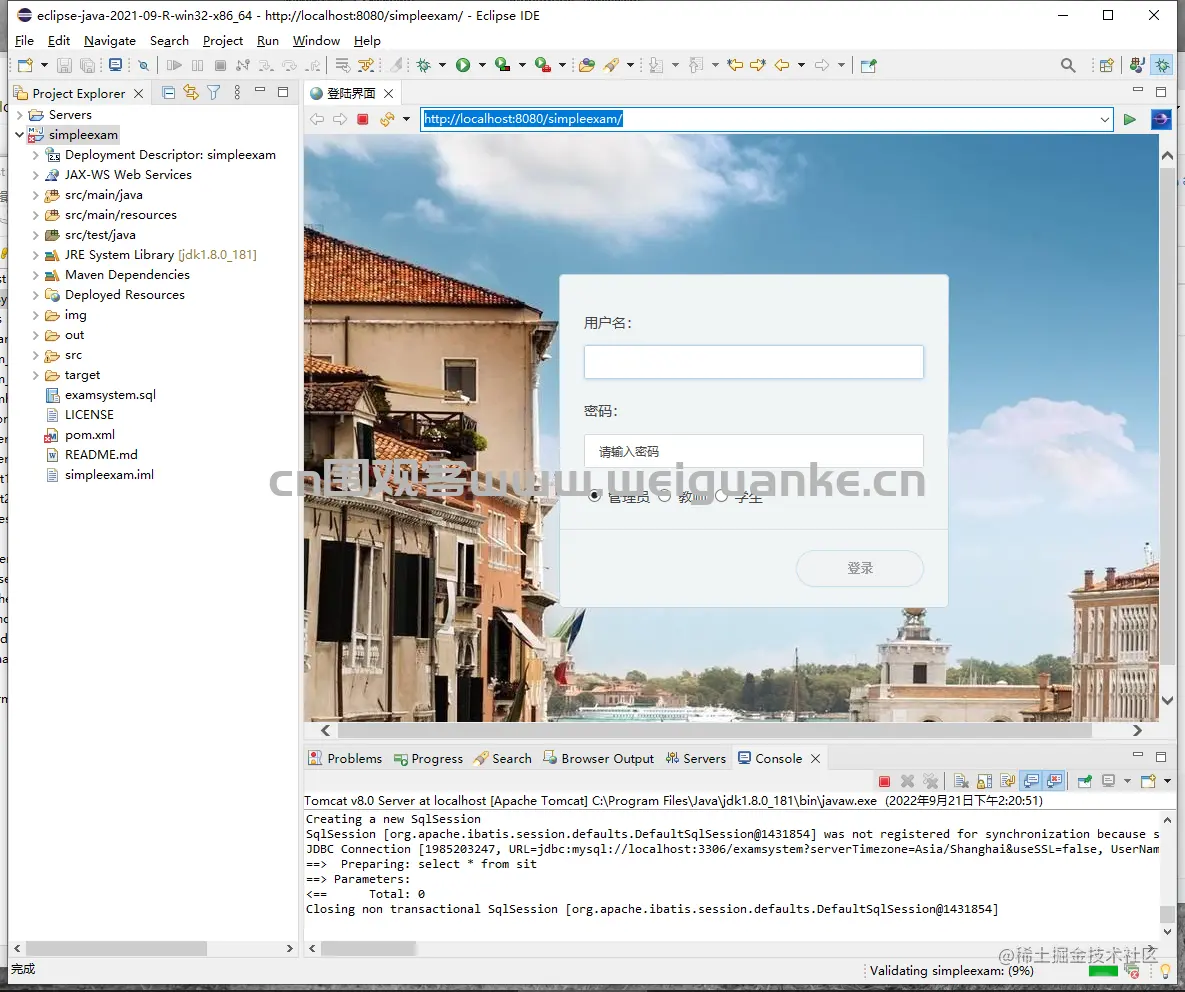1185x992 pixels.
Task: Toggle Word Wrap in Console toolbar
Action: [x=1007, y=781]
